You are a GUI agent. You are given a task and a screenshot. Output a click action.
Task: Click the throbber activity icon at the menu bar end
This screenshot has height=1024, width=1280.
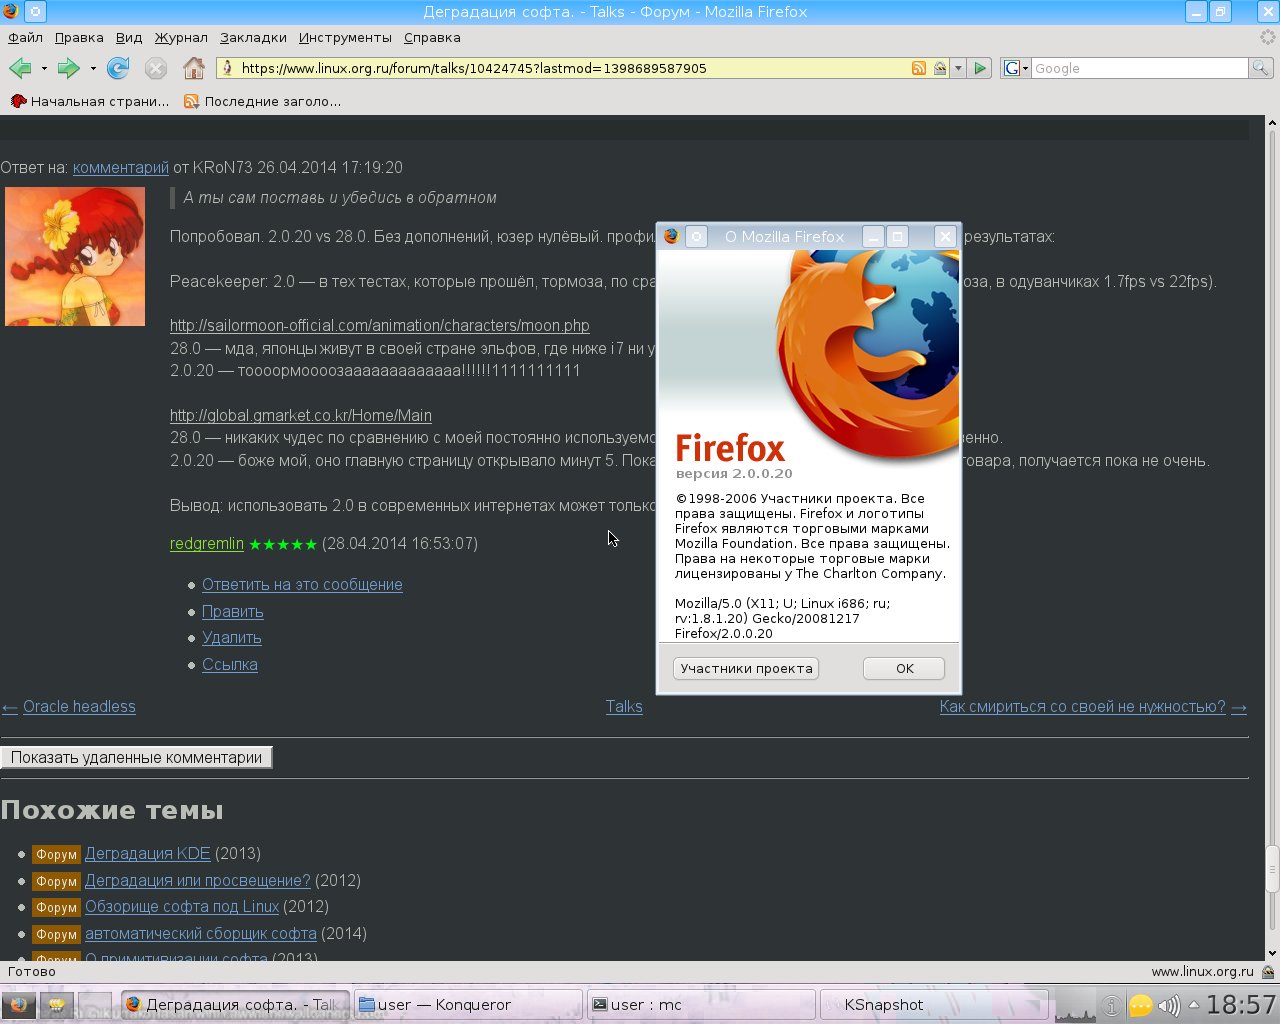click(1268, 37)
